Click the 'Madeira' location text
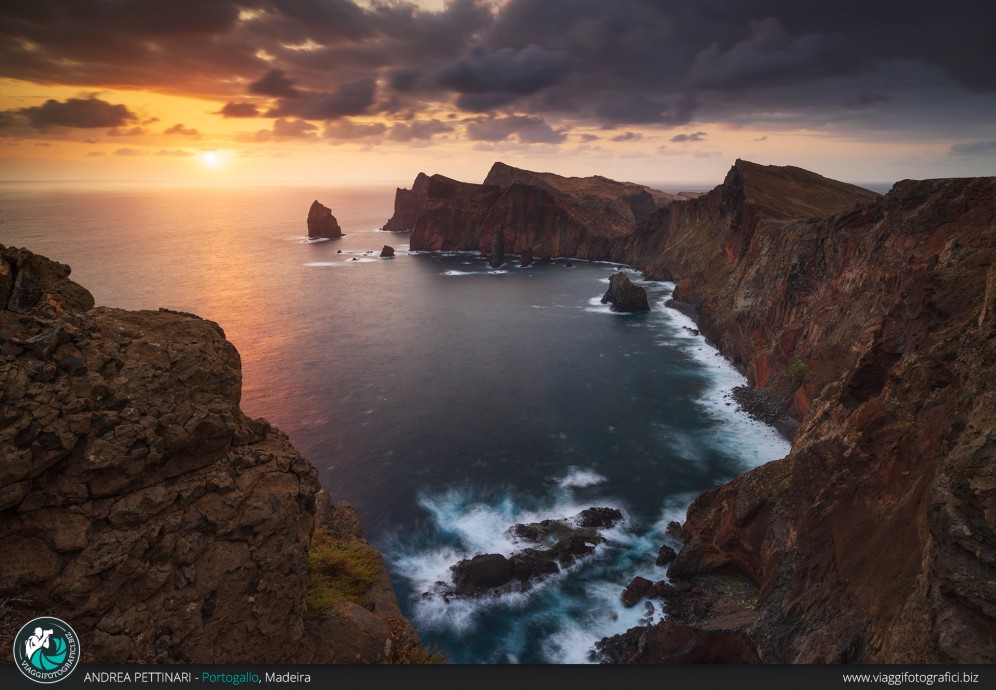Image resolution: width=996 pixels, height=690 pixels. pos(287,677)
